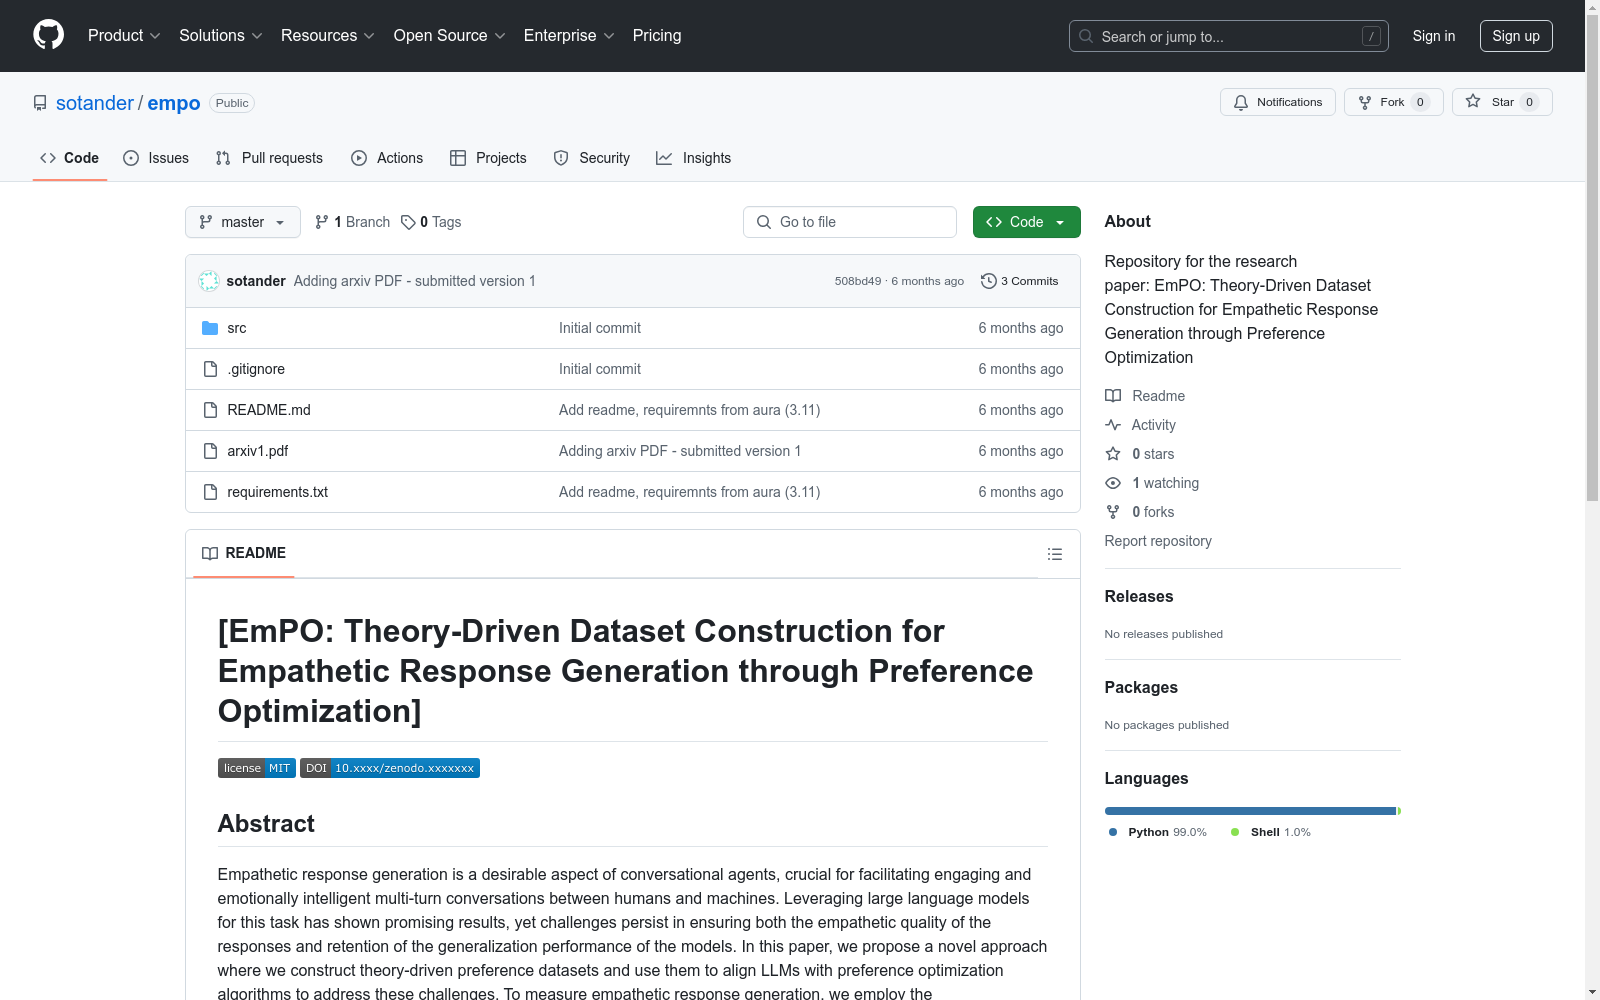
Task: Switch to the Pull requests tab
Action: 269,158
